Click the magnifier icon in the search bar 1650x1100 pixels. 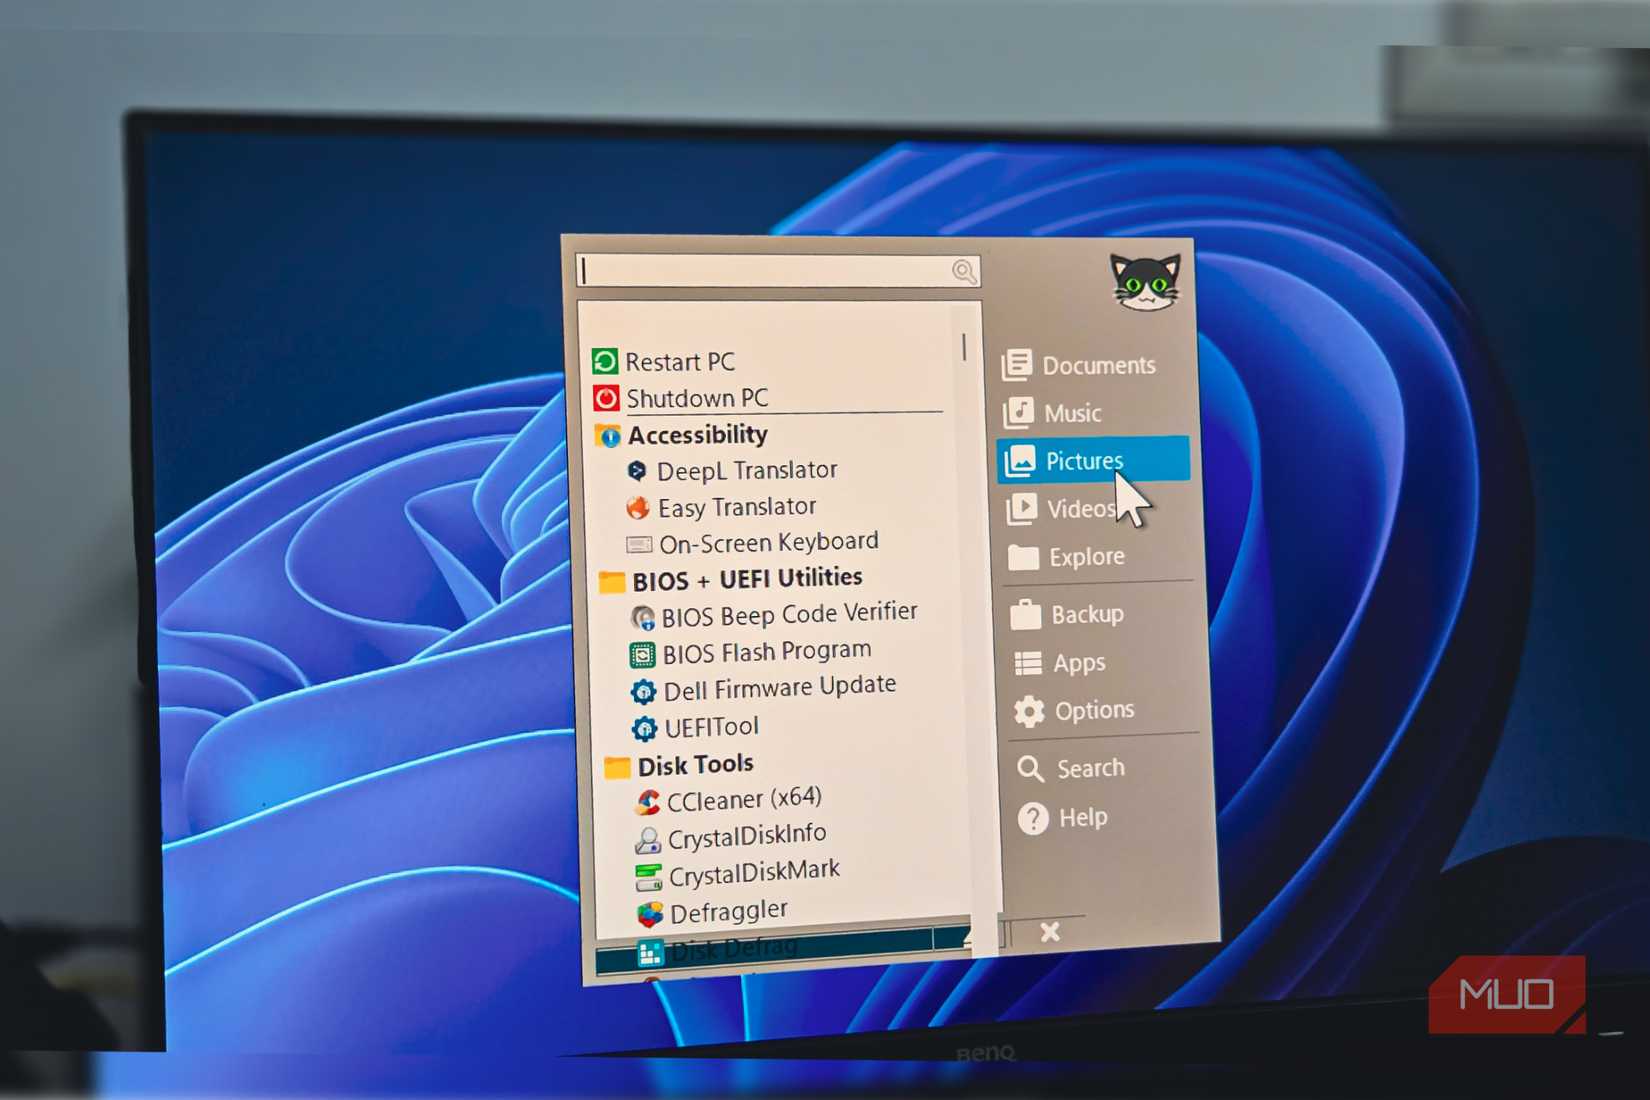963,271
